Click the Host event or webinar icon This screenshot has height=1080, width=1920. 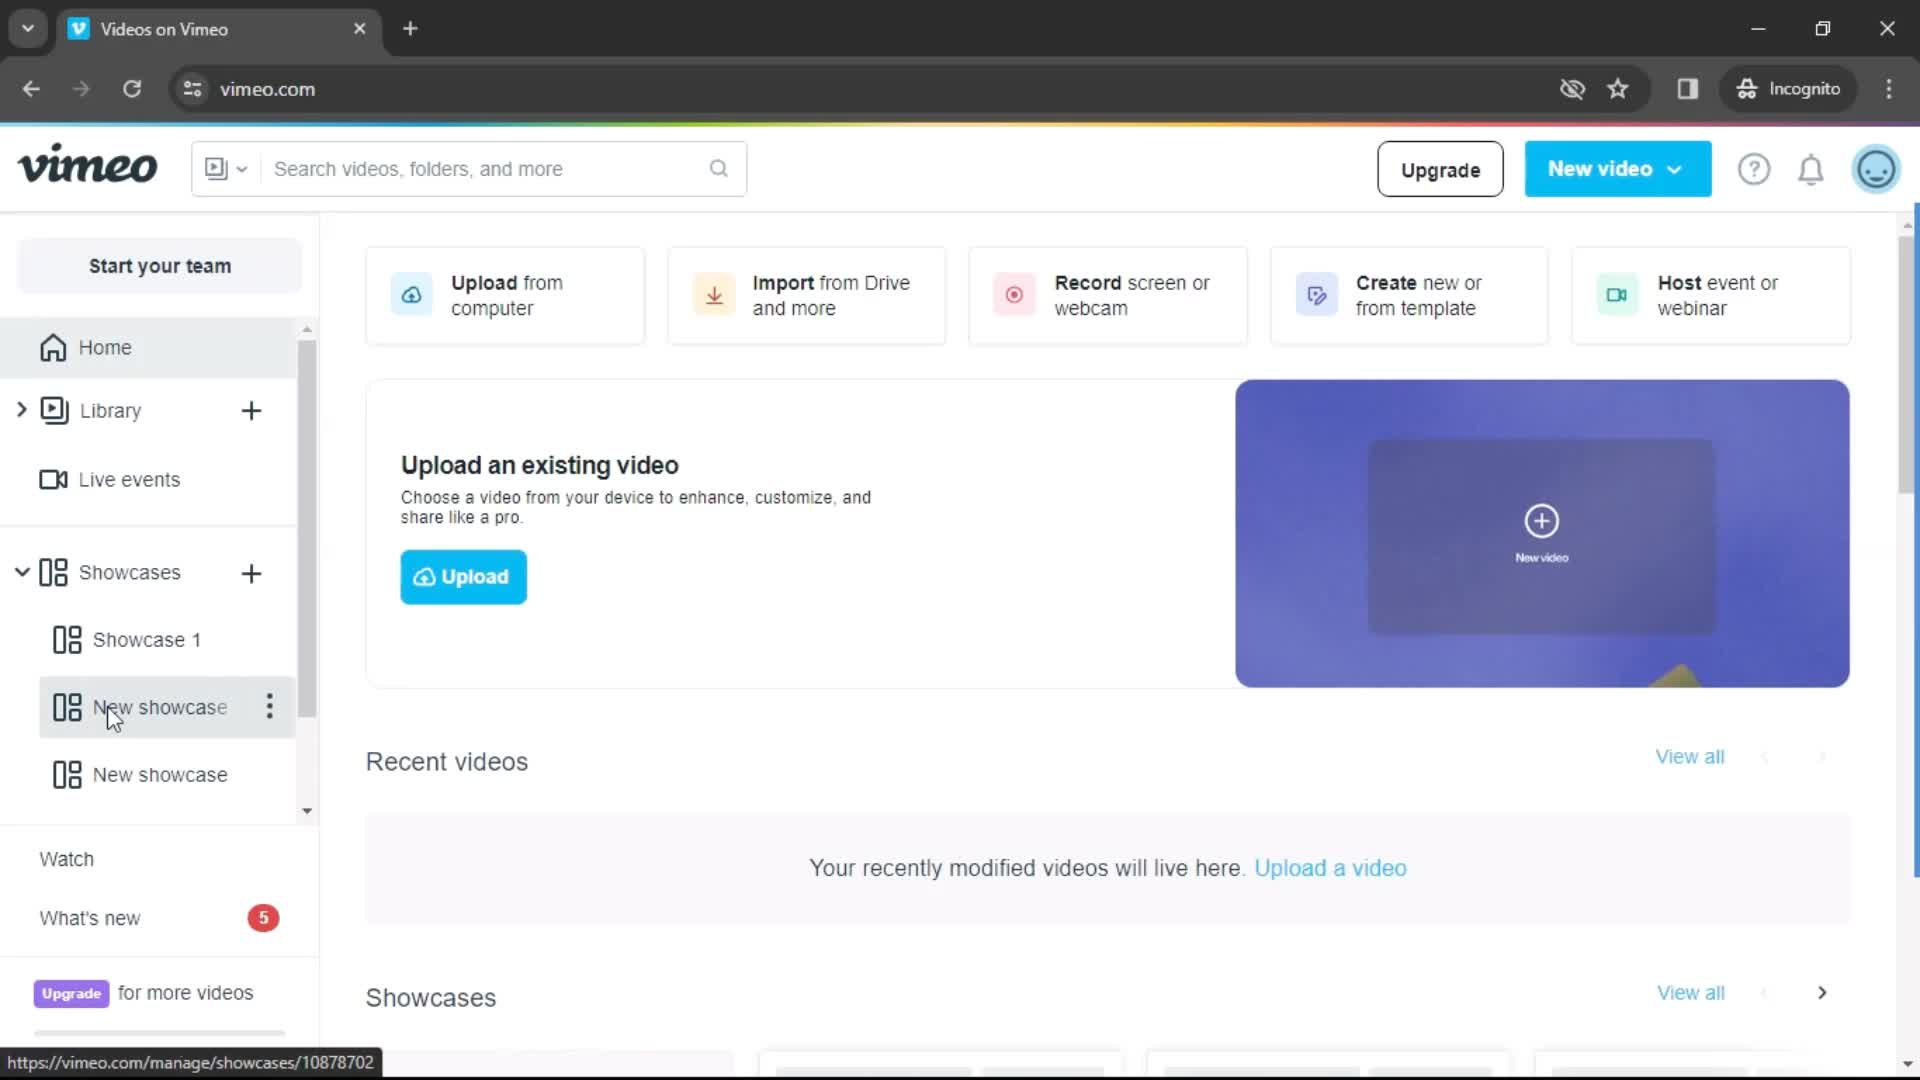click(1615, 294)
